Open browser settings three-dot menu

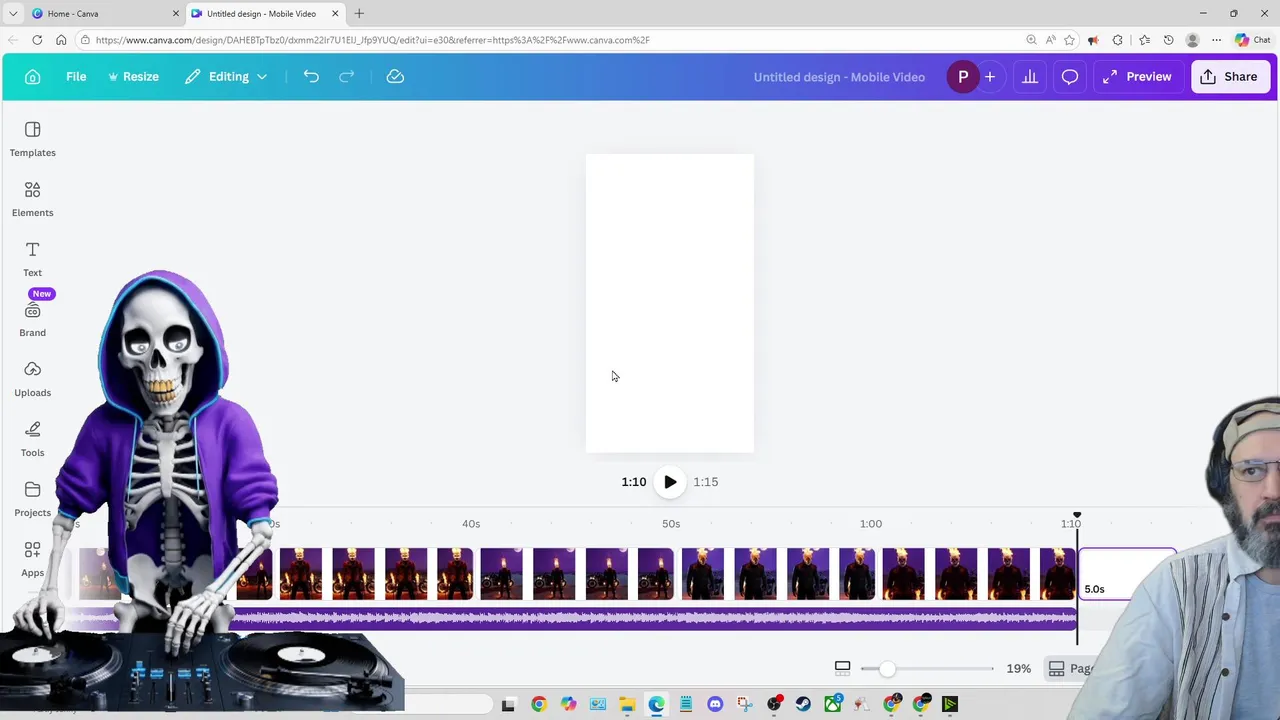(1217, 40)
